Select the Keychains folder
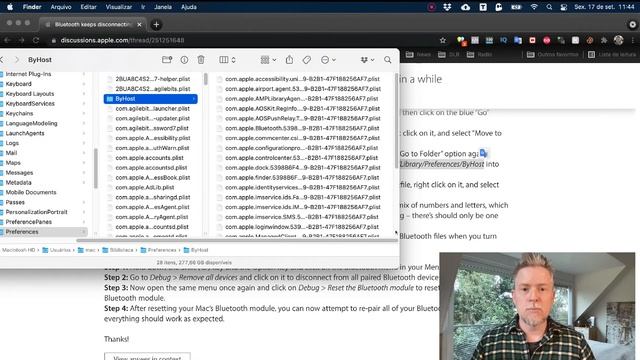Viewport: 640px width, 360px height. [19, 113]
